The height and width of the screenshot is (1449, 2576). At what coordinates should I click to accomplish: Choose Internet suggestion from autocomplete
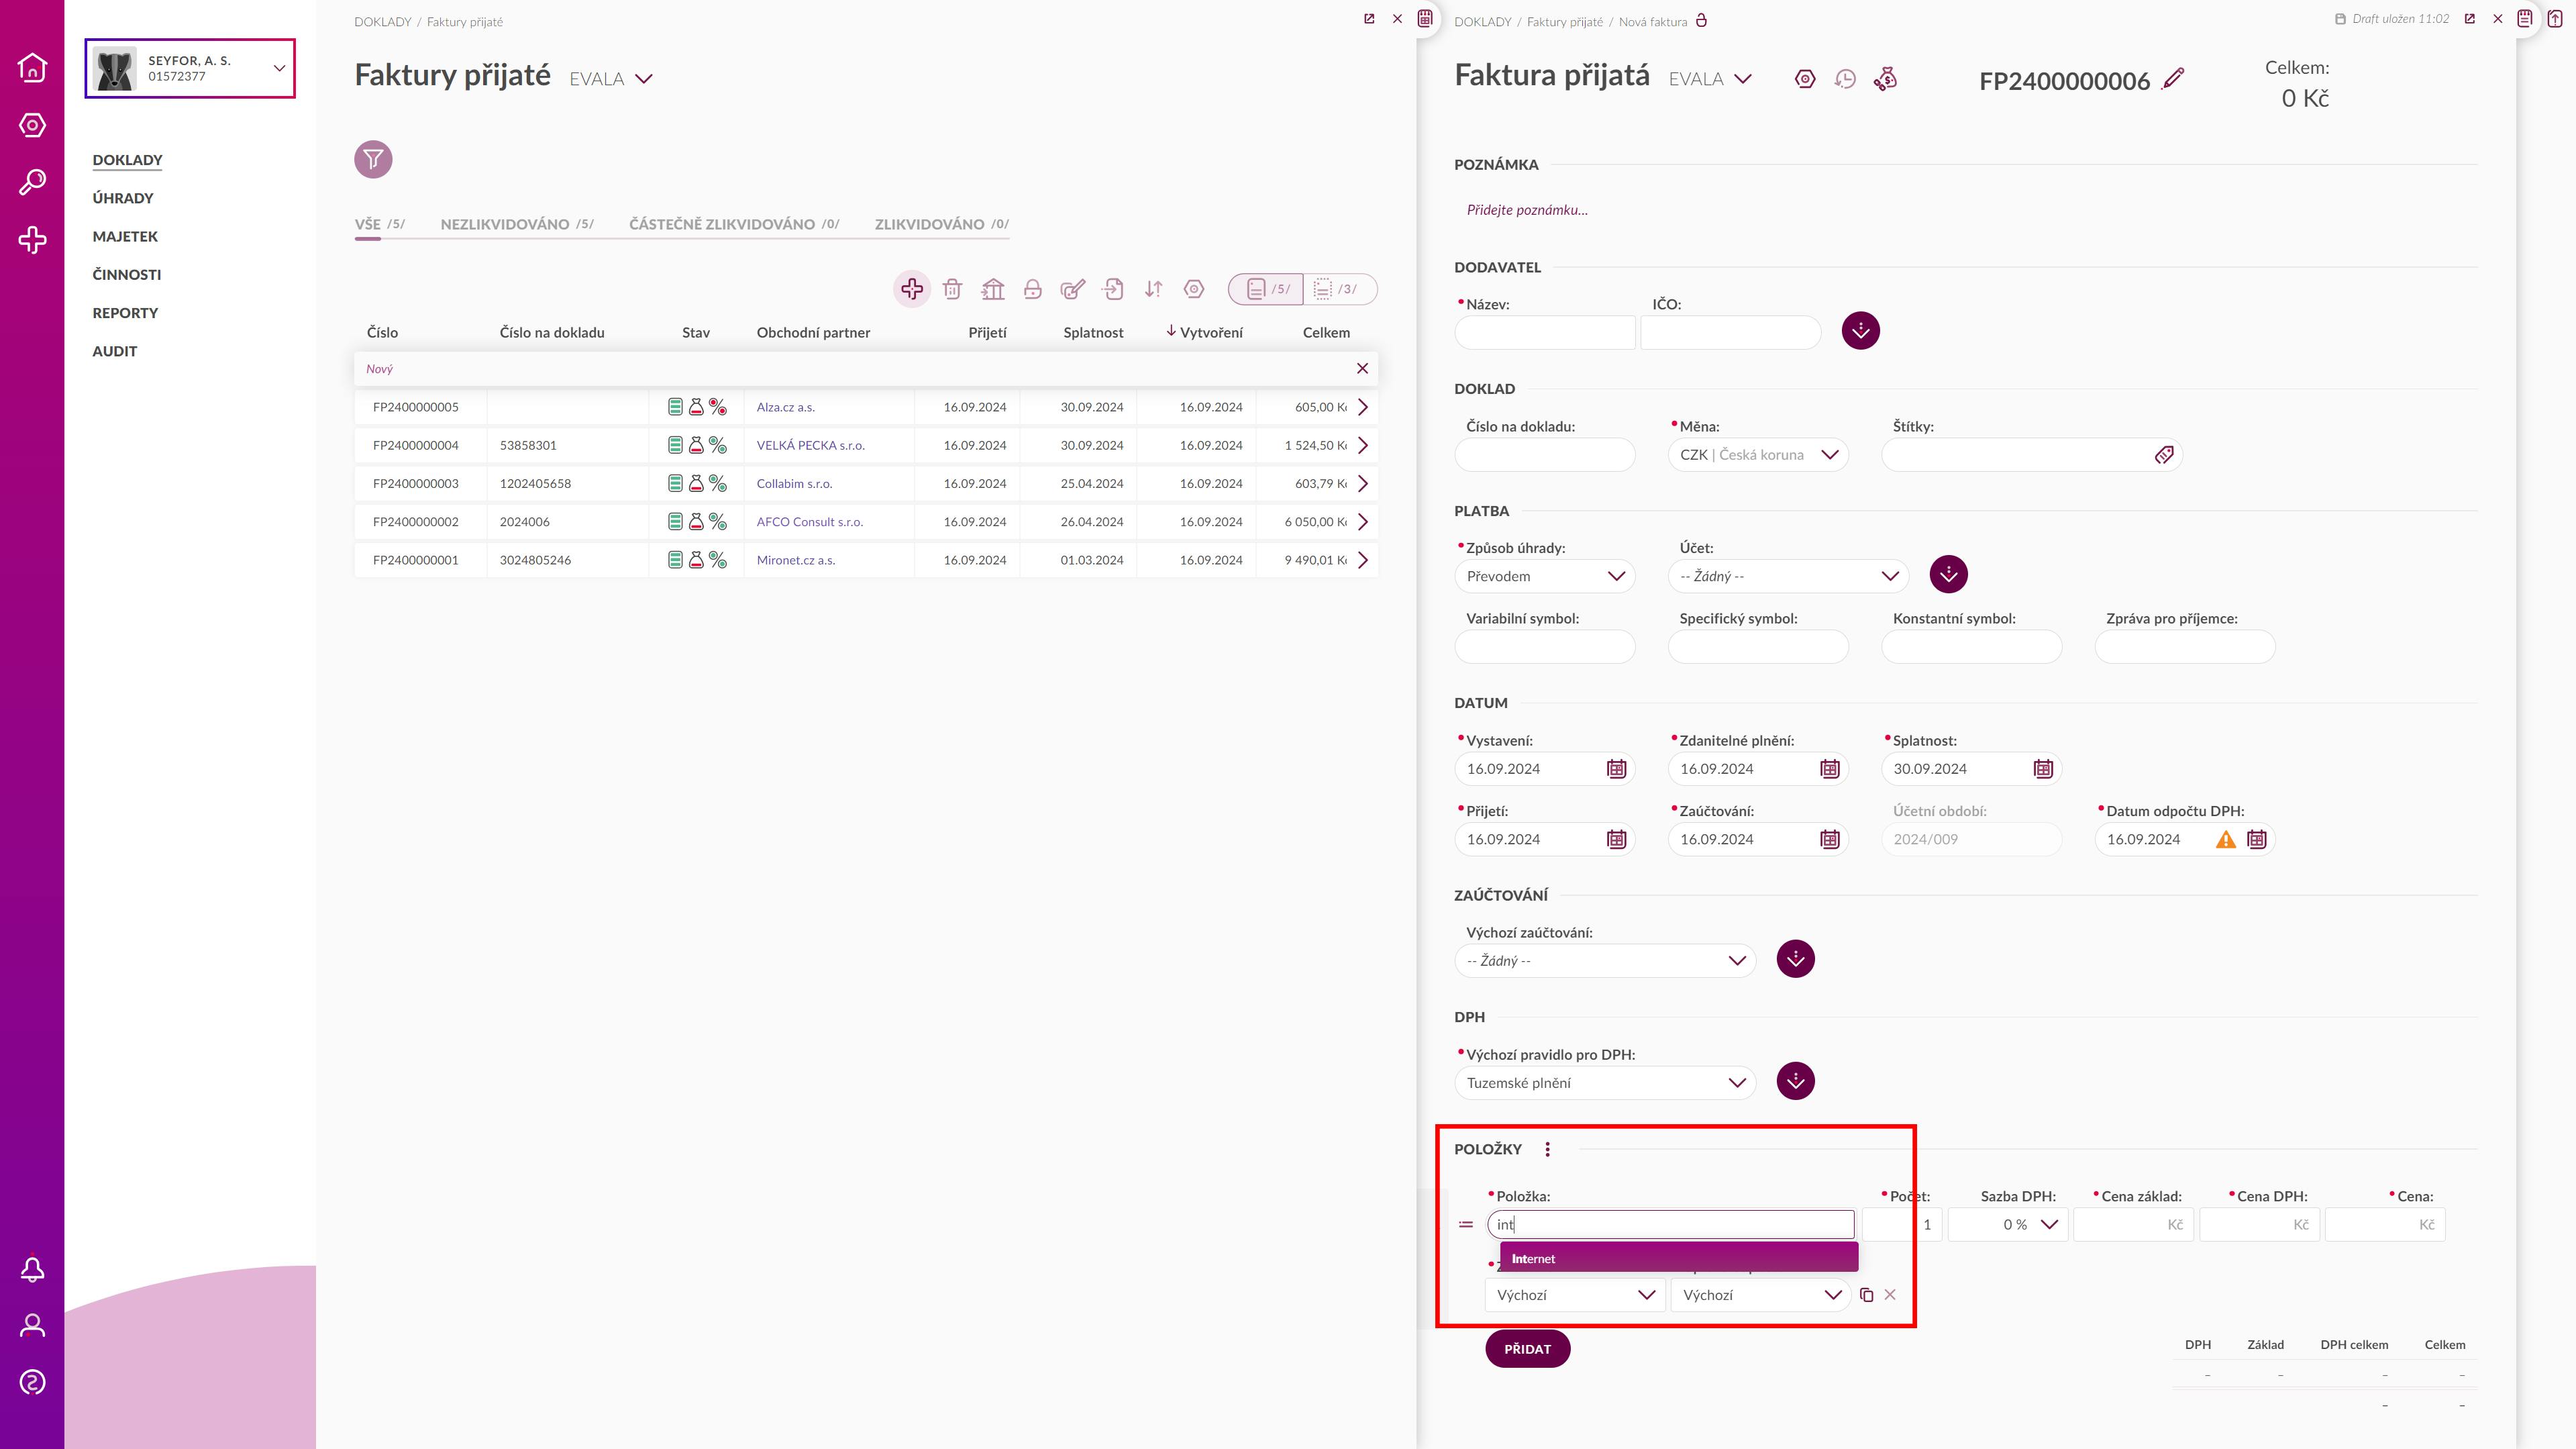pos(1679,1259)
